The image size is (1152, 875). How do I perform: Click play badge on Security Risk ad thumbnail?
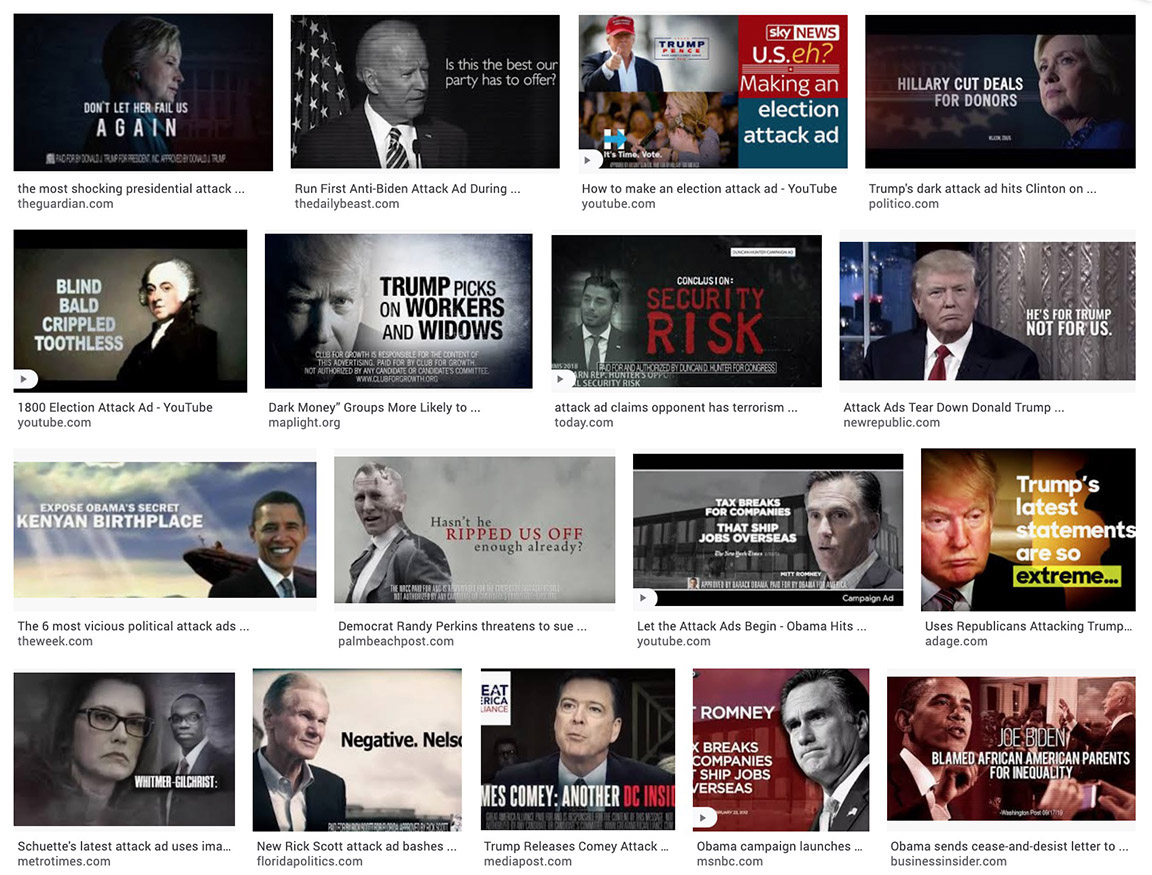point(561,379)
